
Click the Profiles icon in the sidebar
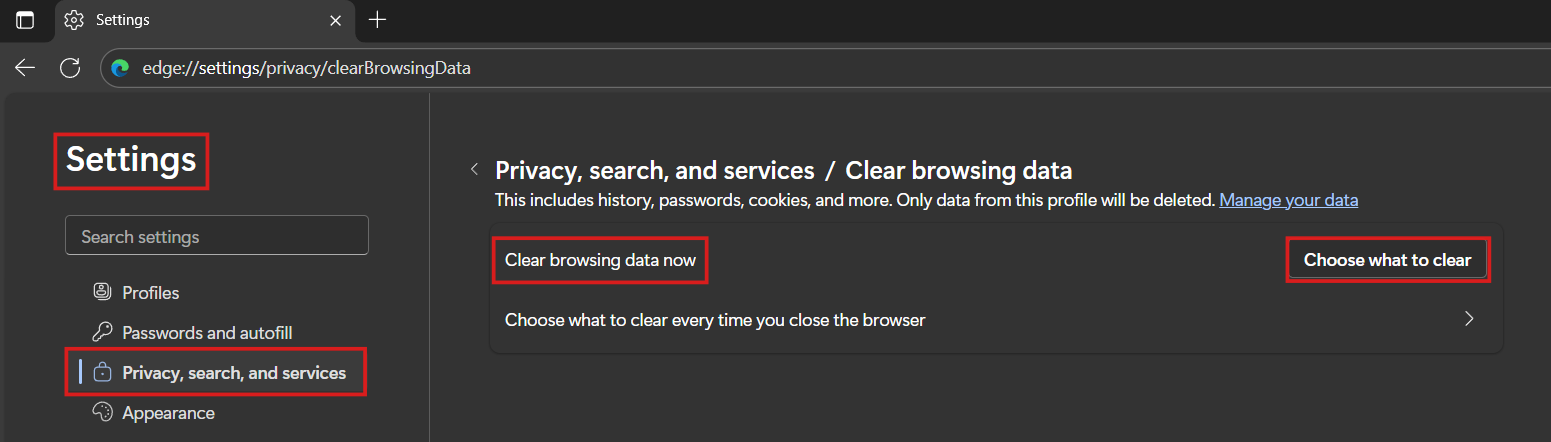tap(102, 293)
